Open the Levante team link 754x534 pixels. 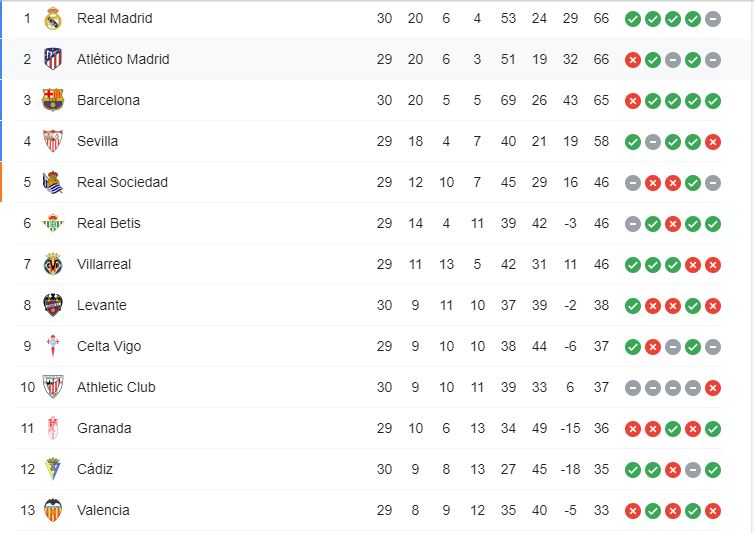tap(101, 305)
